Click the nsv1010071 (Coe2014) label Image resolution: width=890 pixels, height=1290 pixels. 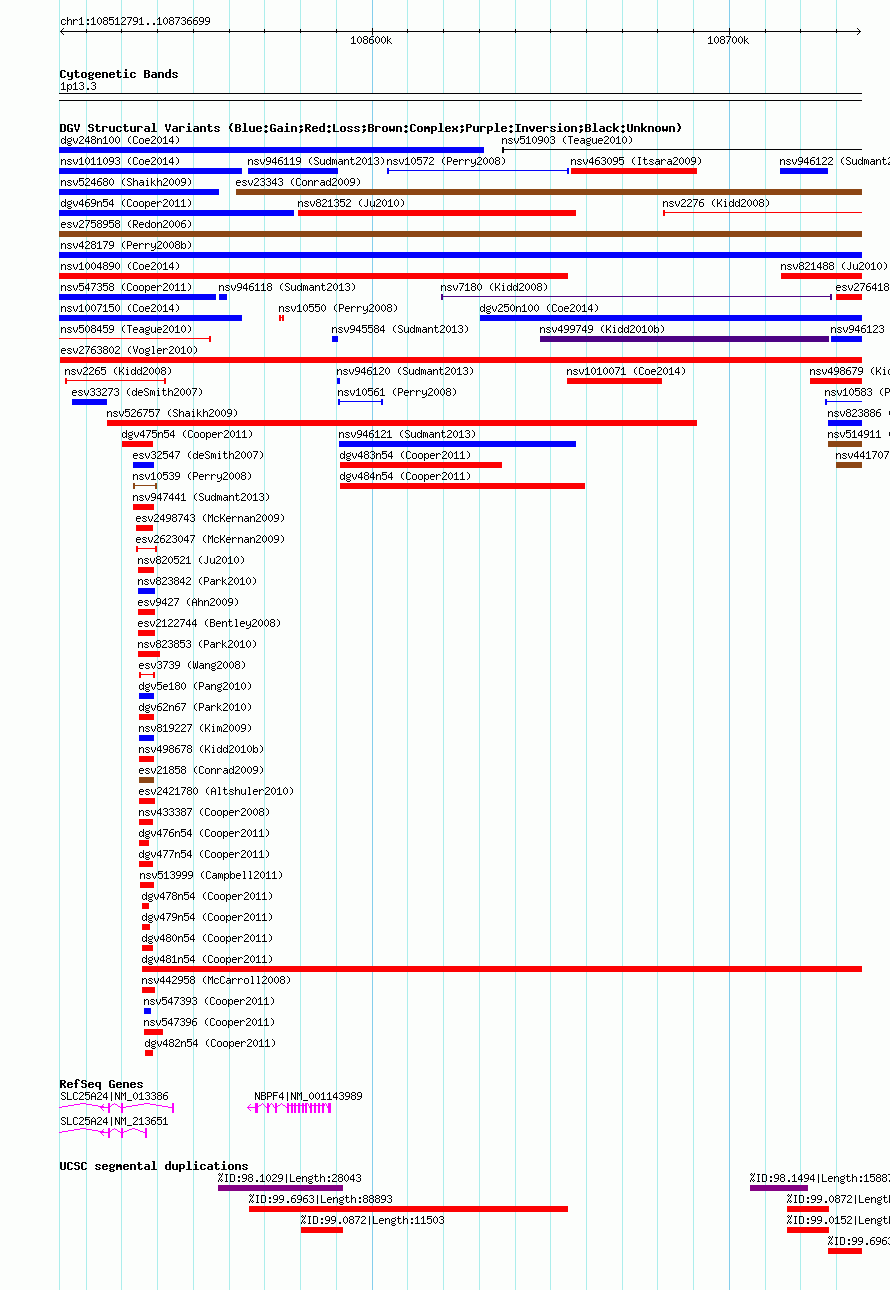tap(627, 371)
